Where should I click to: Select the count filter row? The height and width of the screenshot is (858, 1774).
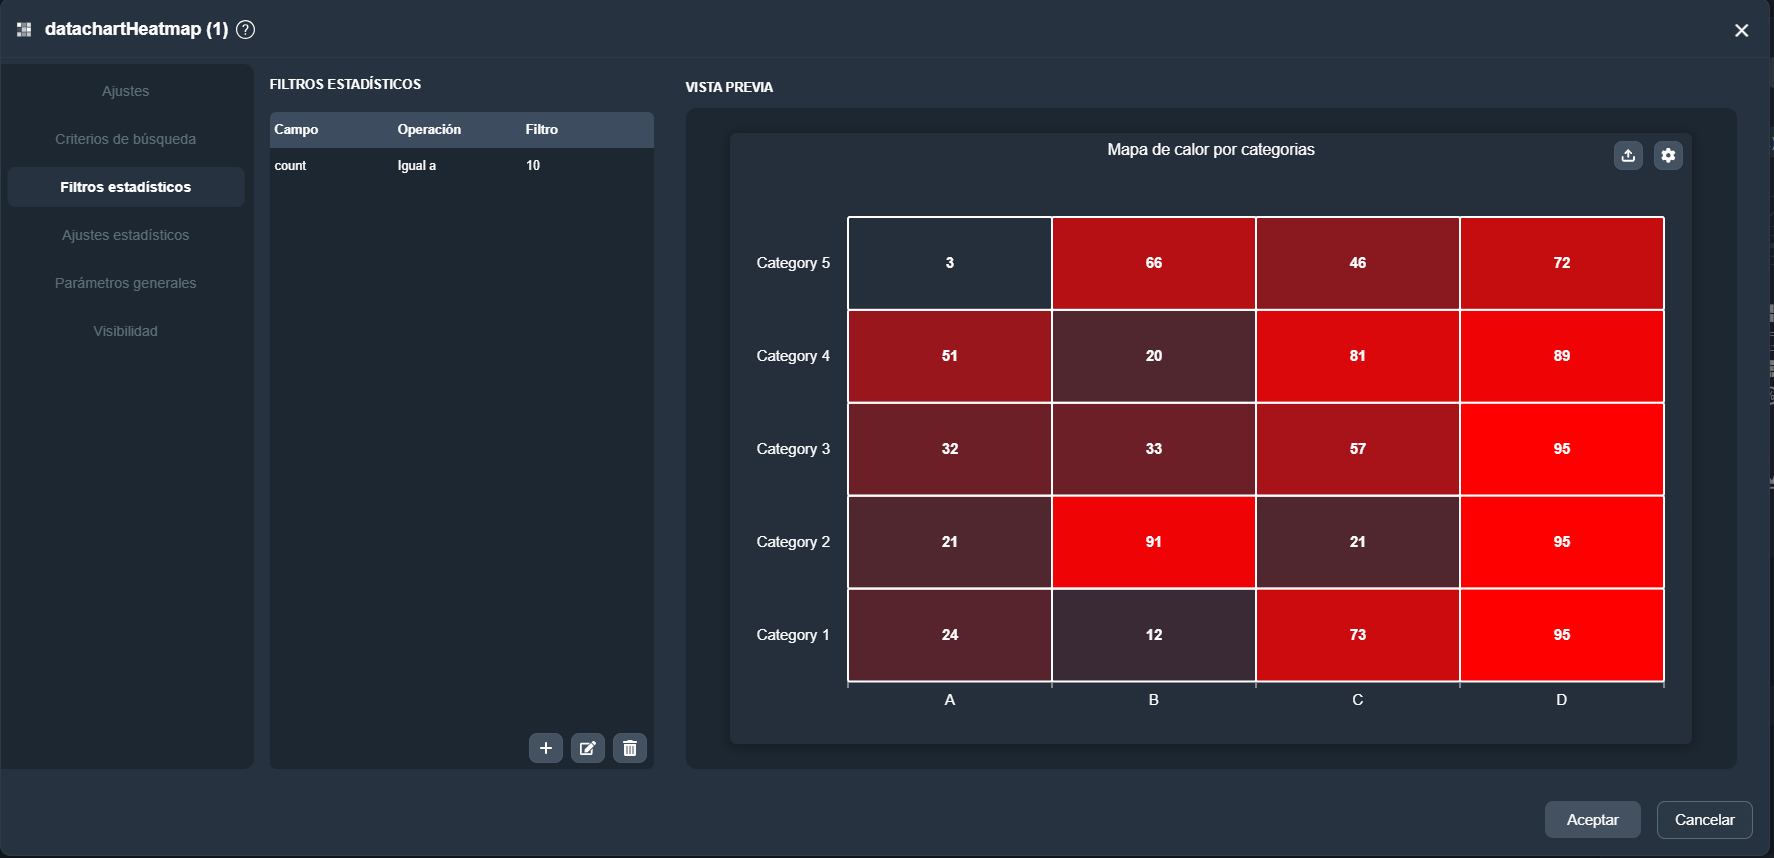pos(461,166)
